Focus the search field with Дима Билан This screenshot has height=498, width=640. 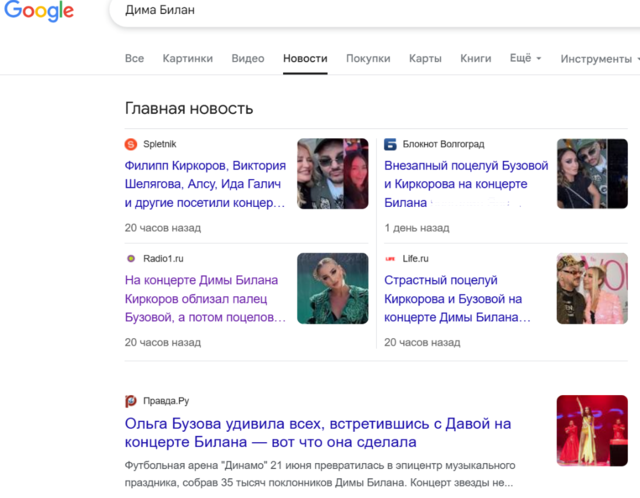point(376,11)
